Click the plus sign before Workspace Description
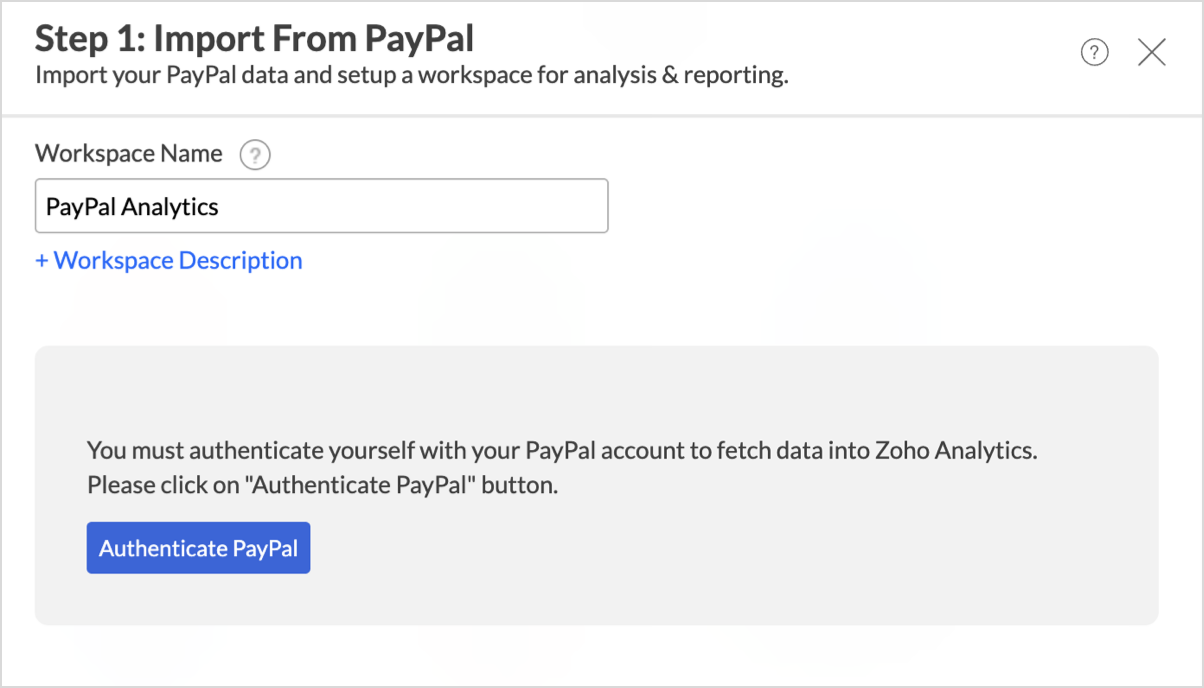 click(x=42, y=261)
